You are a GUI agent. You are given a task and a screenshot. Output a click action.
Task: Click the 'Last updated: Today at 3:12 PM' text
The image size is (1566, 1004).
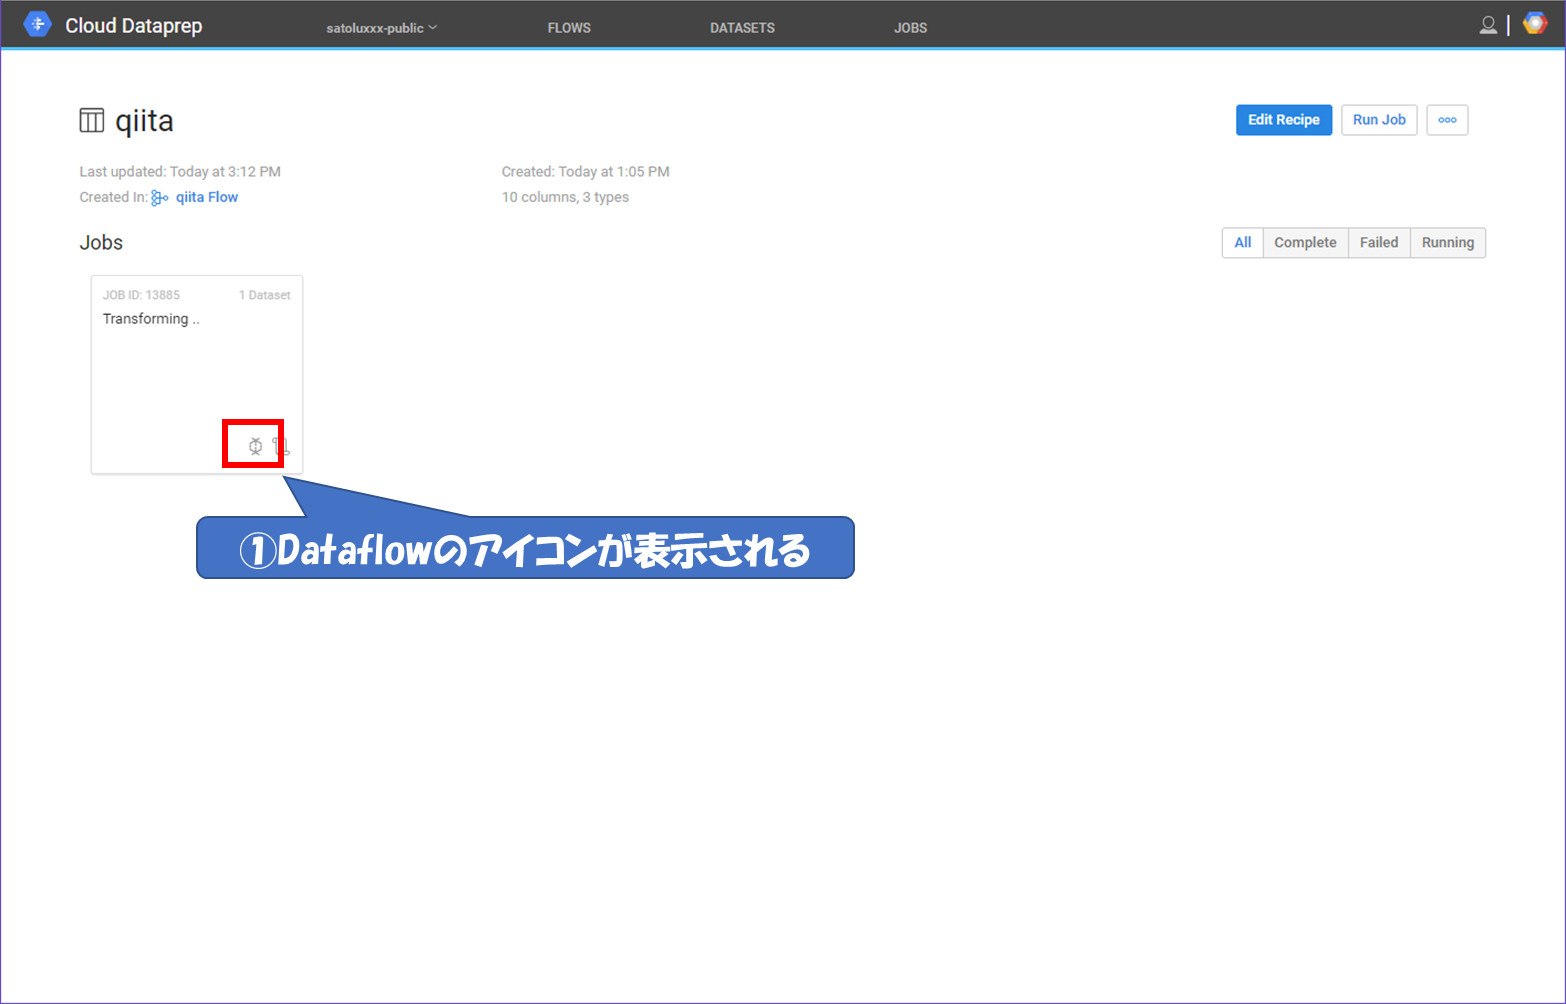(180, 172)
